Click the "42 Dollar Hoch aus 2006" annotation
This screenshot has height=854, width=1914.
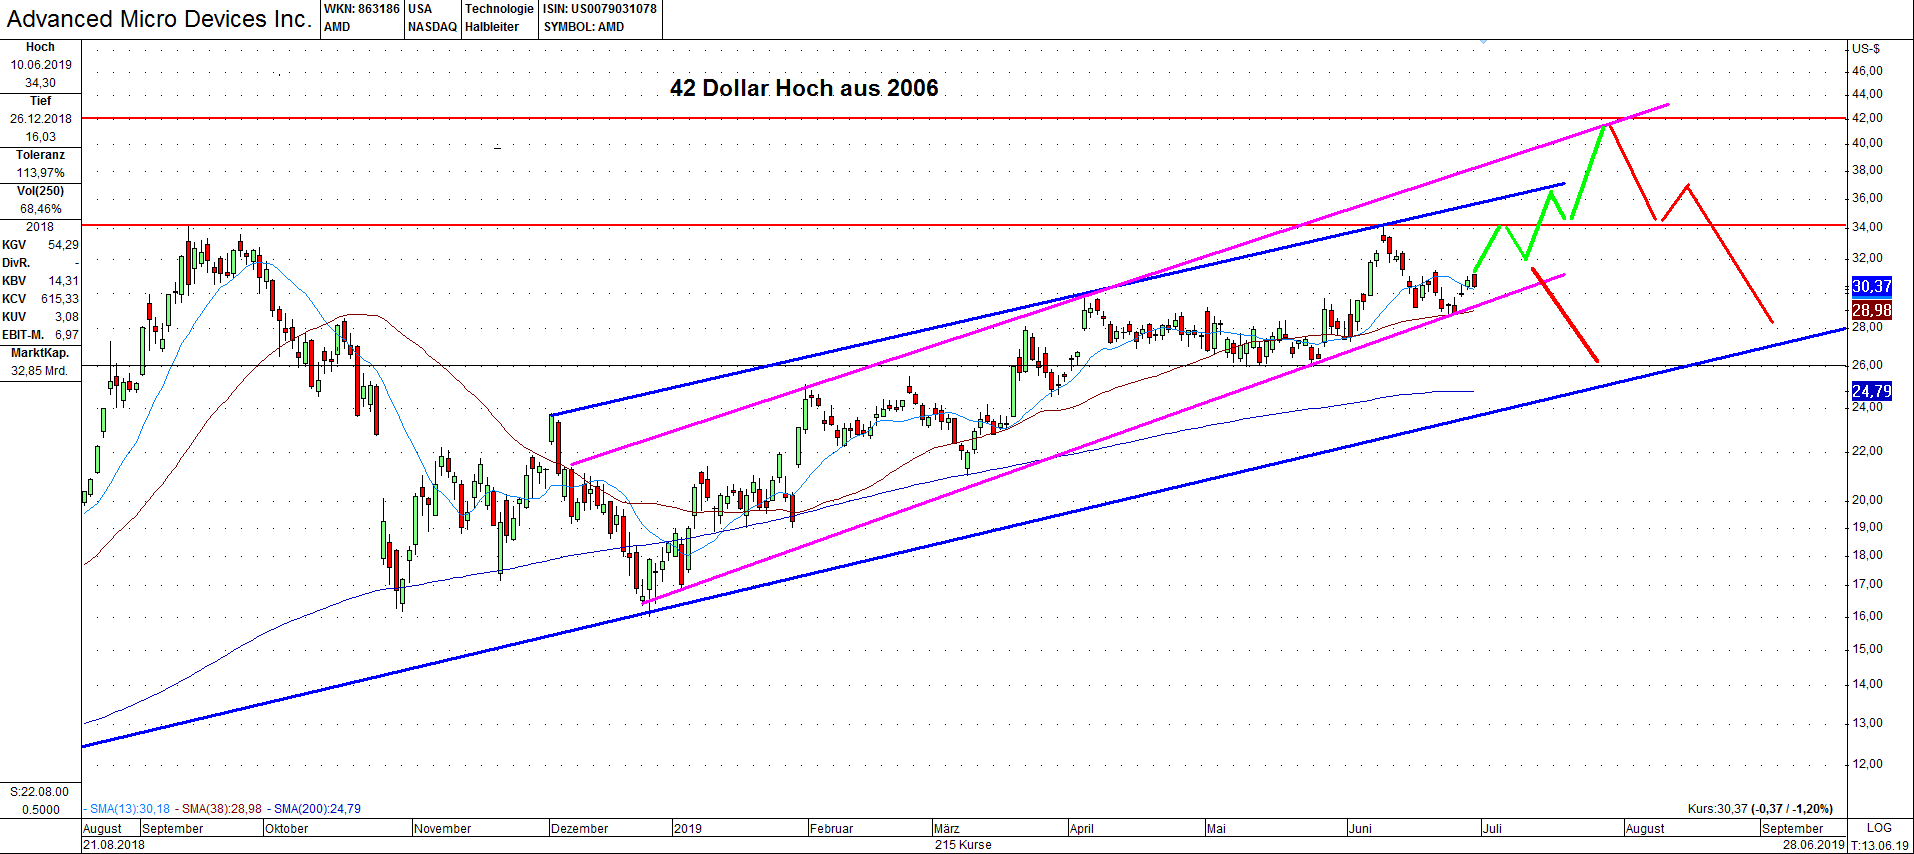[804, 88]
